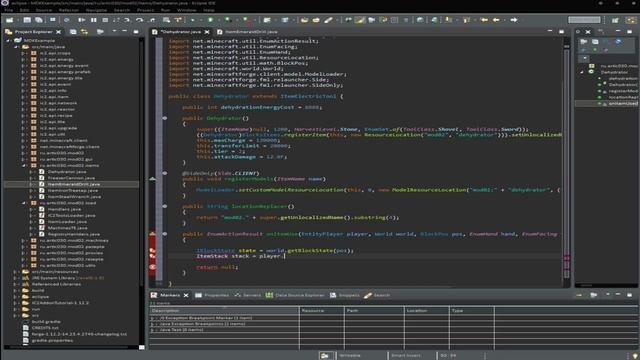
Task: Click the Resume debug toolbar icon
Action: [x=82, y=20]
